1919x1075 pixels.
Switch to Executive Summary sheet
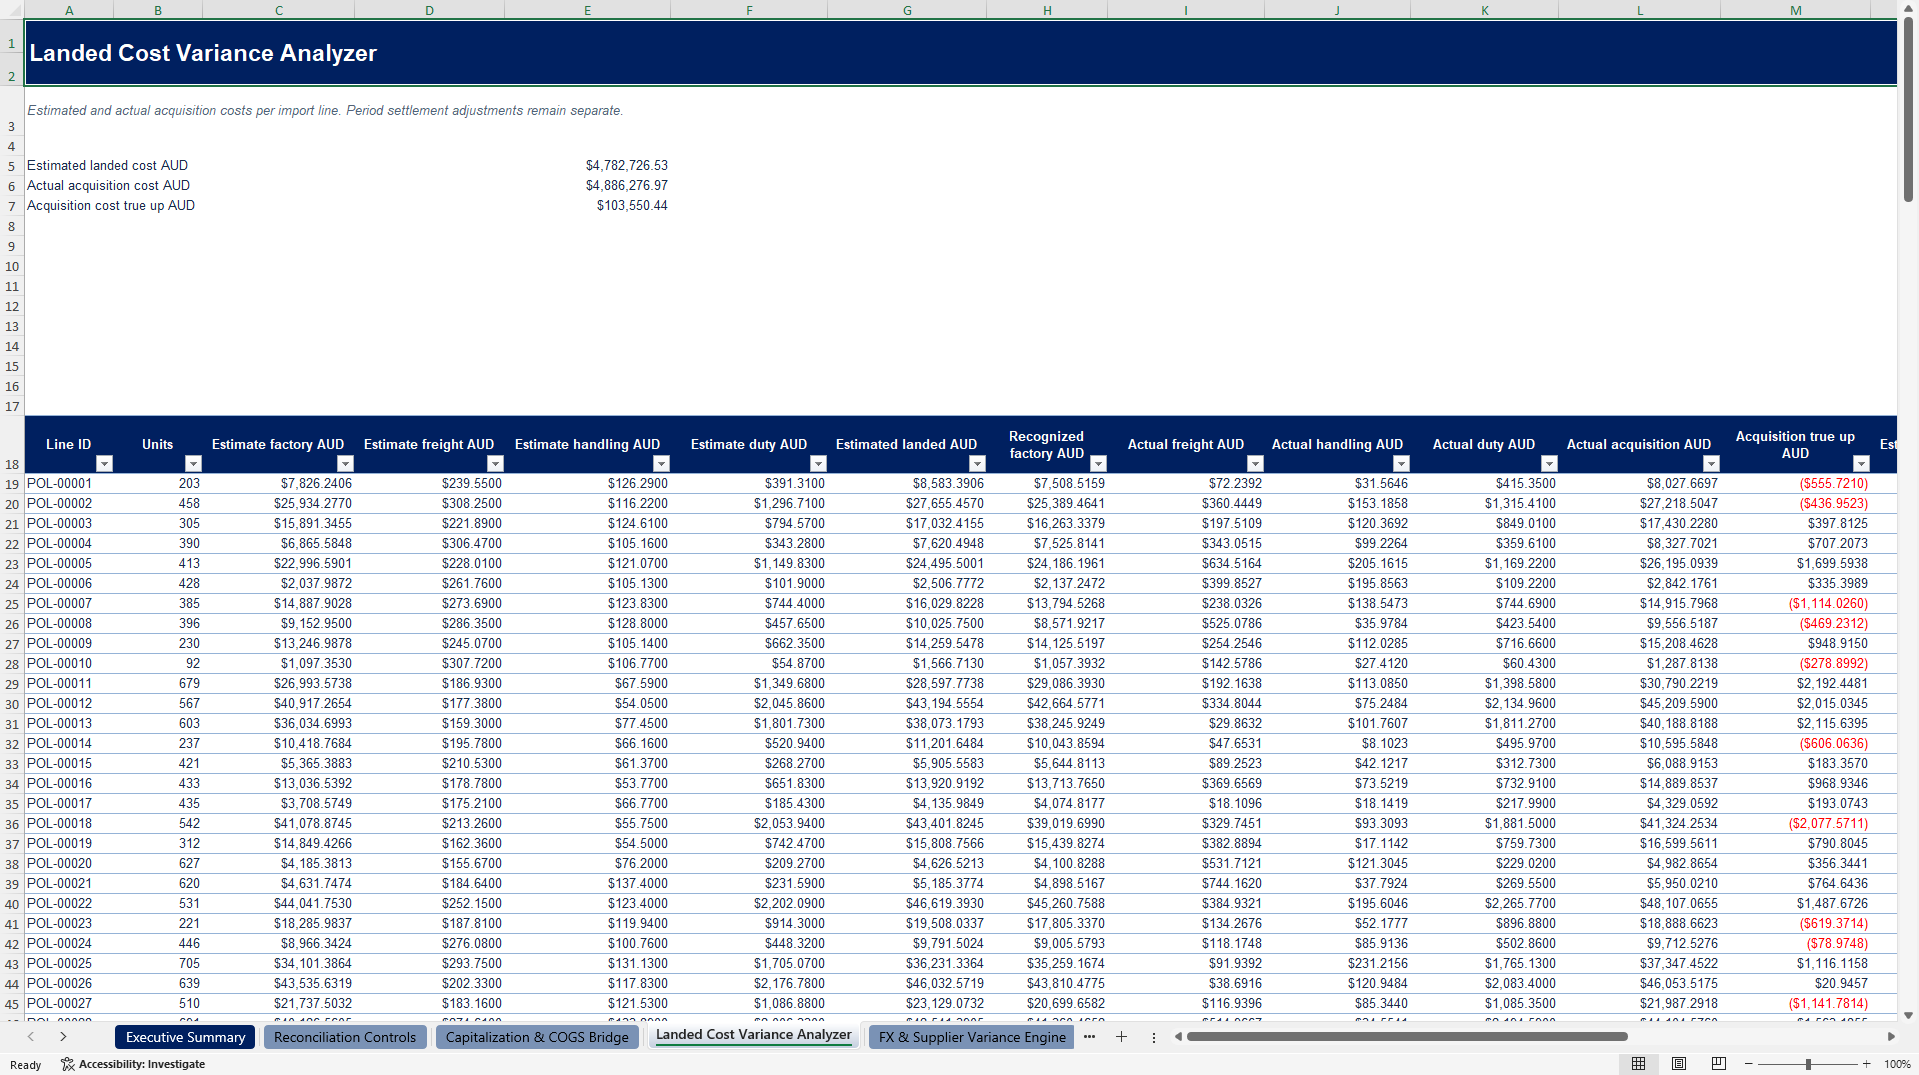[185, 1037]
